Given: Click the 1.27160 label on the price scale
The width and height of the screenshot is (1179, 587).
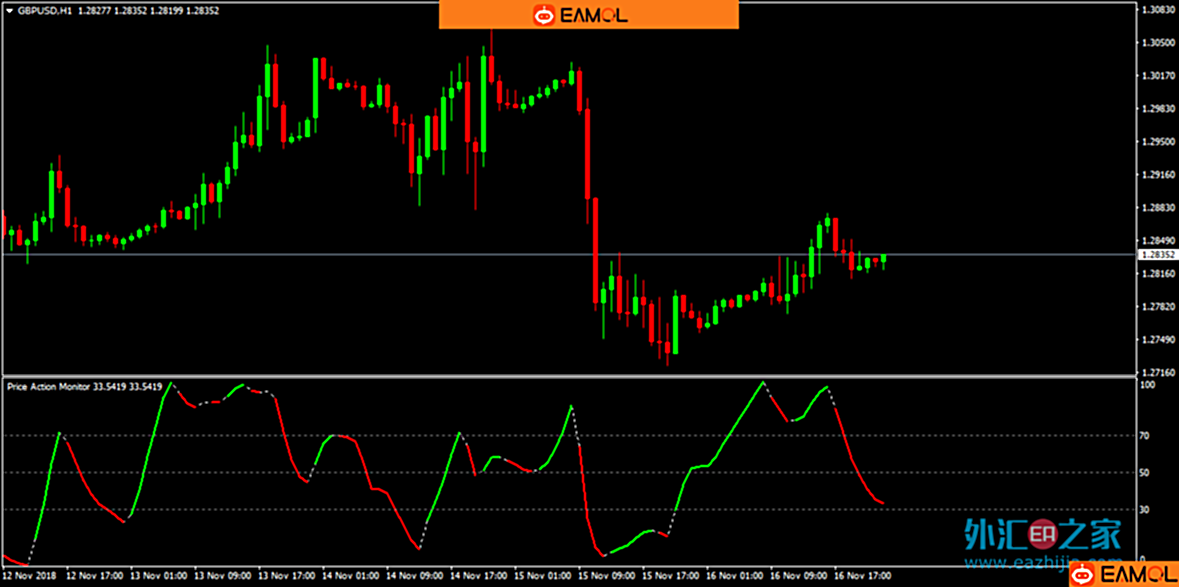Looking at the screenshot, I should coord(1157,372).
